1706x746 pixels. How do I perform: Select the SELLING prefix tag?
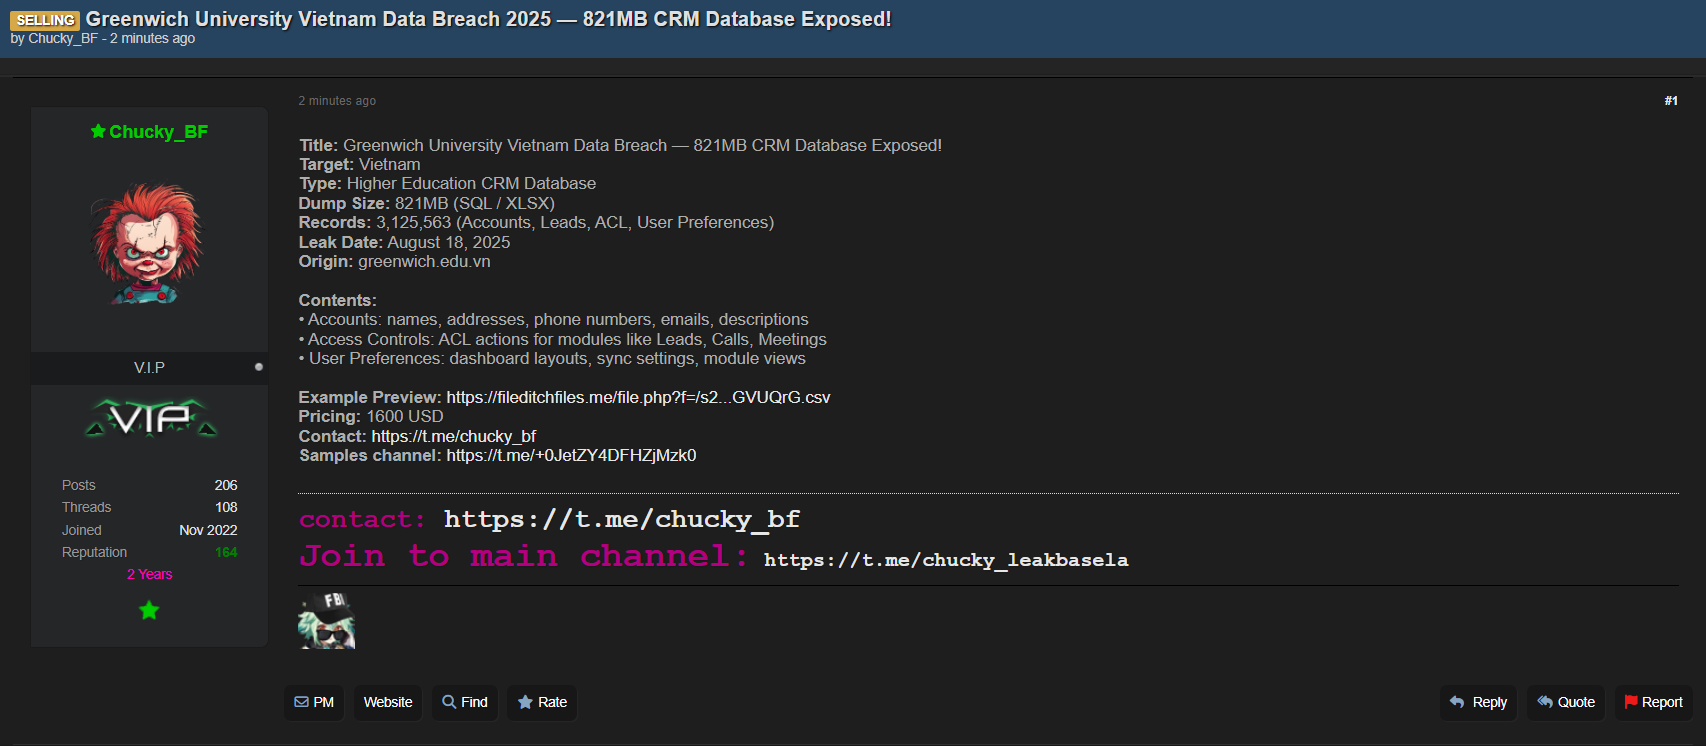pyautogui.click(x=45, y=20)
